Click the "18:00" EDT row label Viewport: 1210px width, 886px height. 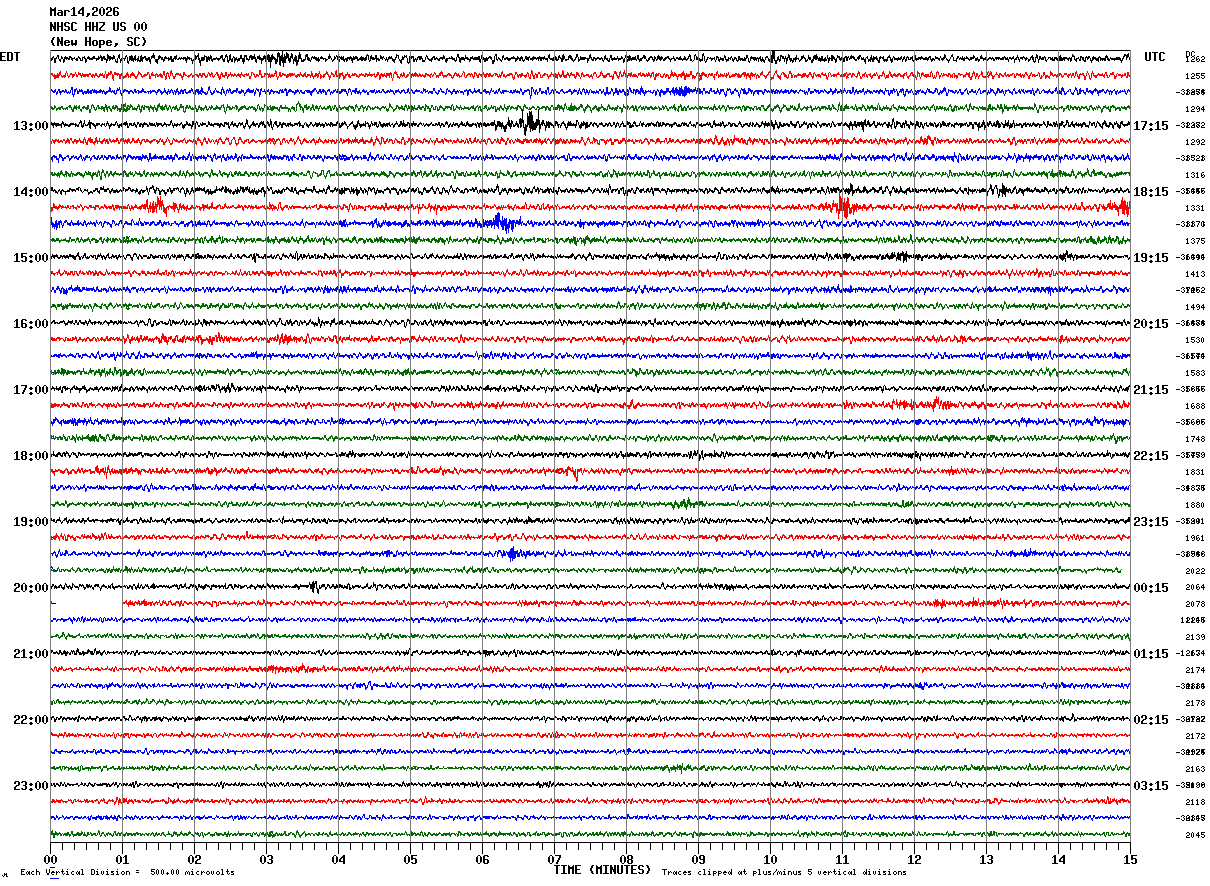click(x=31, y=456)
